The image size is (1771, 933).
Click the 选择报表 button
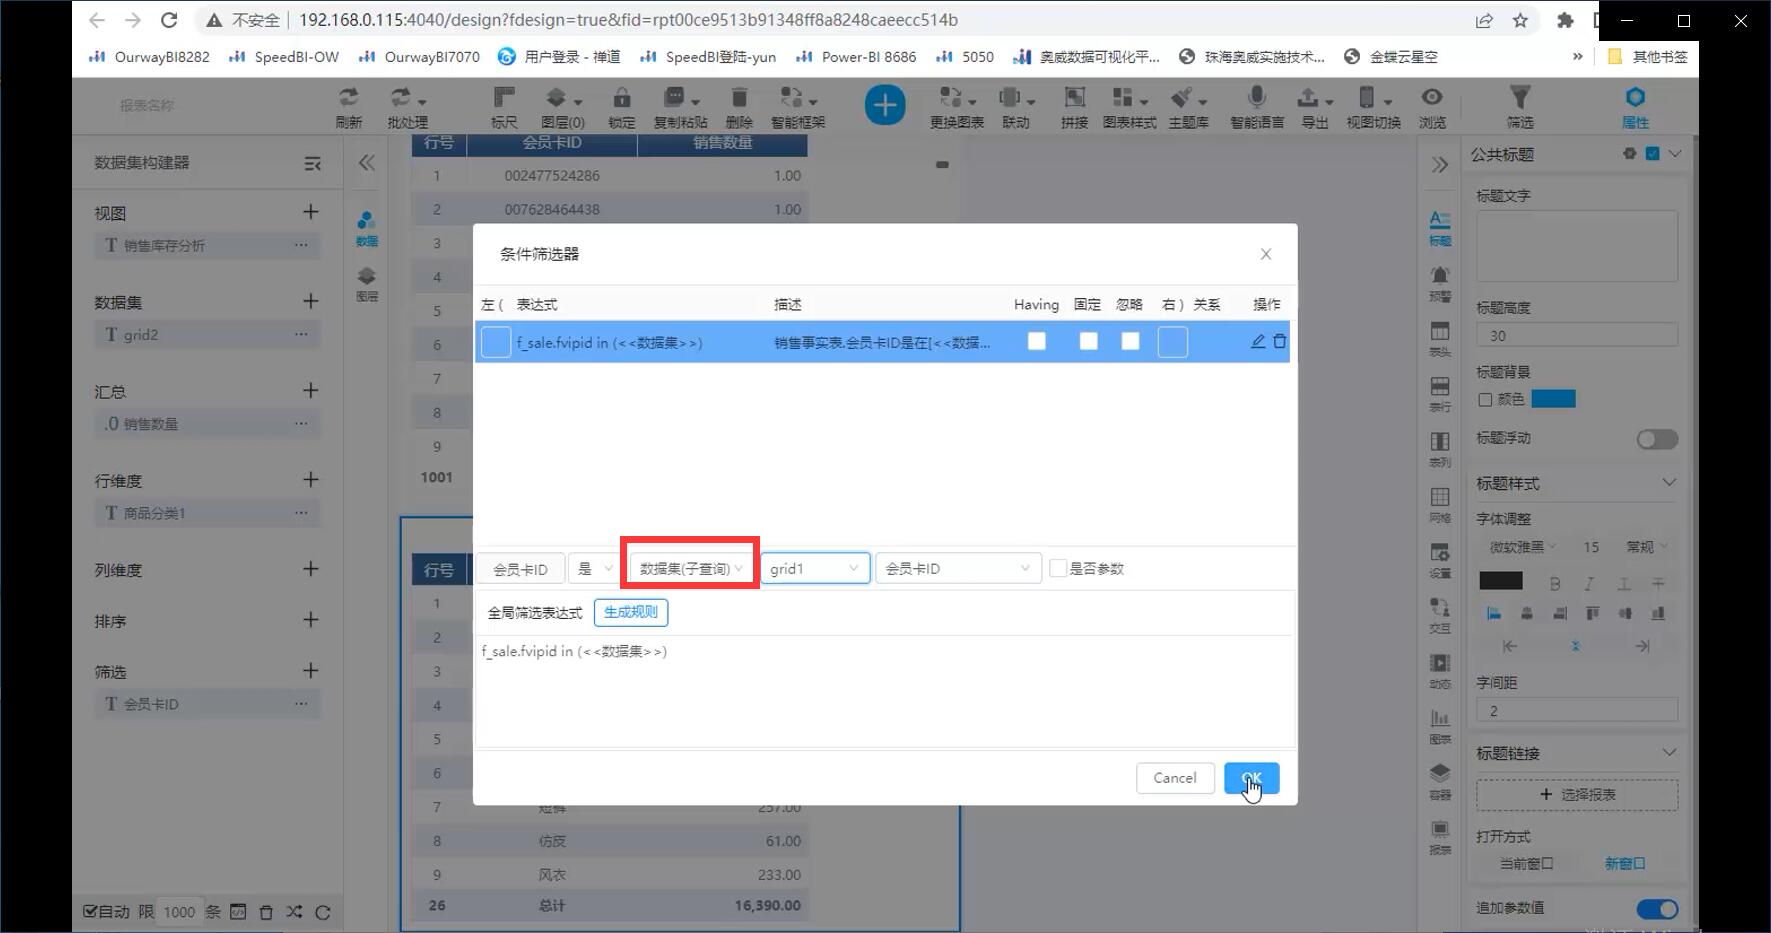pyautogui.click(x=1577, y=795)
